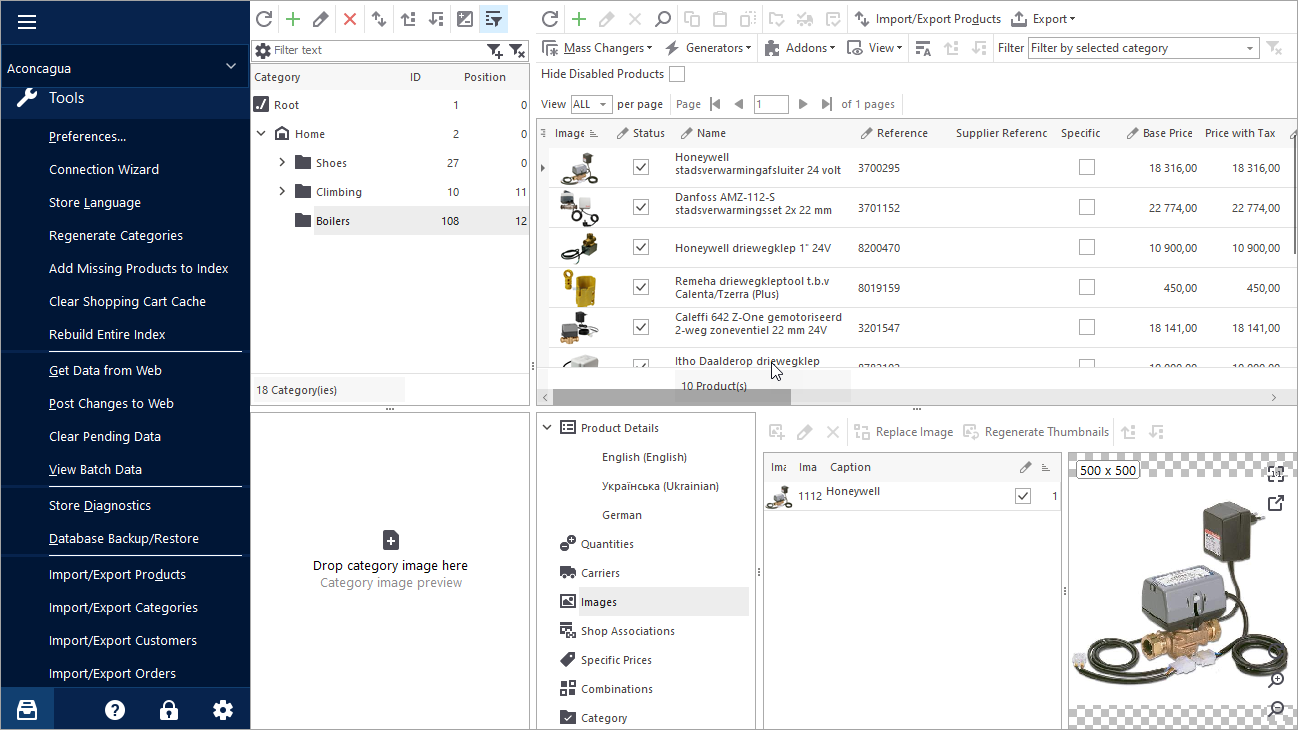Select Images in the product details tree
1298x730 pixels.
[x=598, y=601]
